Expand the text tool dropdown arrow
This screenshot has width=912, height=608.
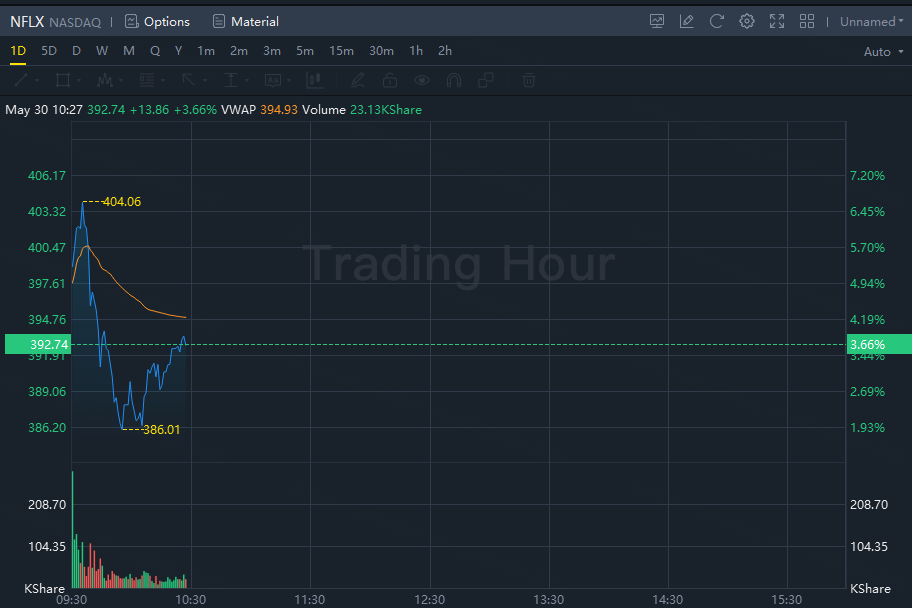pyautogui.click(x=289, y=81)
